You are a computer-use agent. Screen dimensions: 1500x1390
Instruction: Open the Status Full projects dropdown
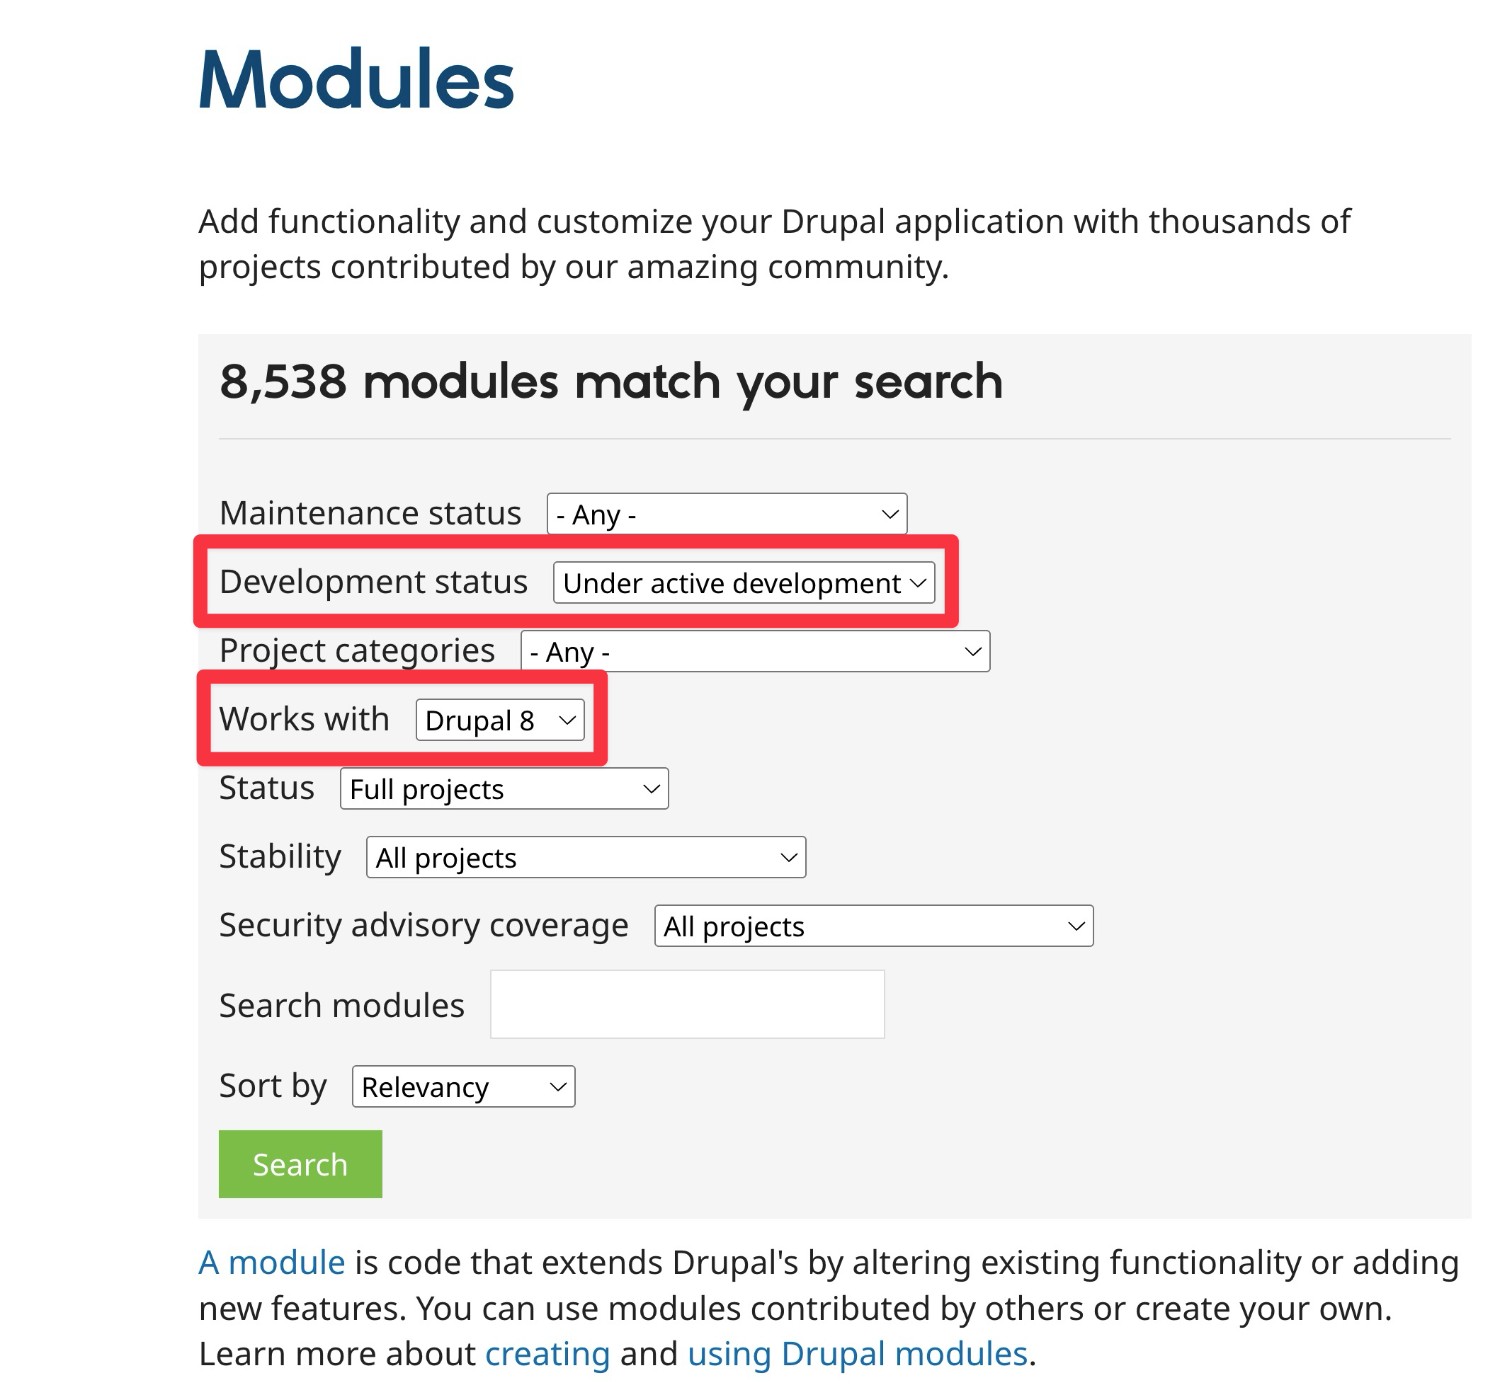click(504, 789)
